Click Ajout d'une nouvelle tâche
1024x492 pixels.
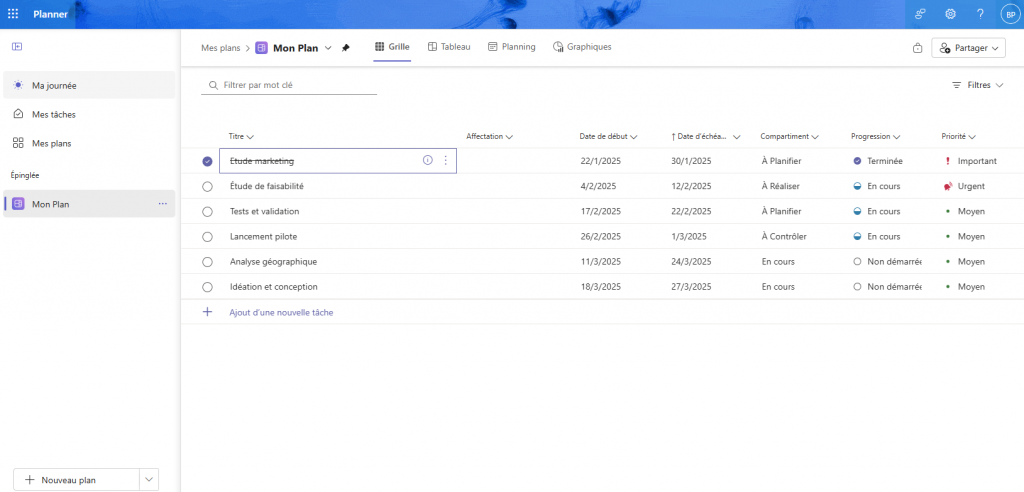pyautogui.click(x=281, y=312)
